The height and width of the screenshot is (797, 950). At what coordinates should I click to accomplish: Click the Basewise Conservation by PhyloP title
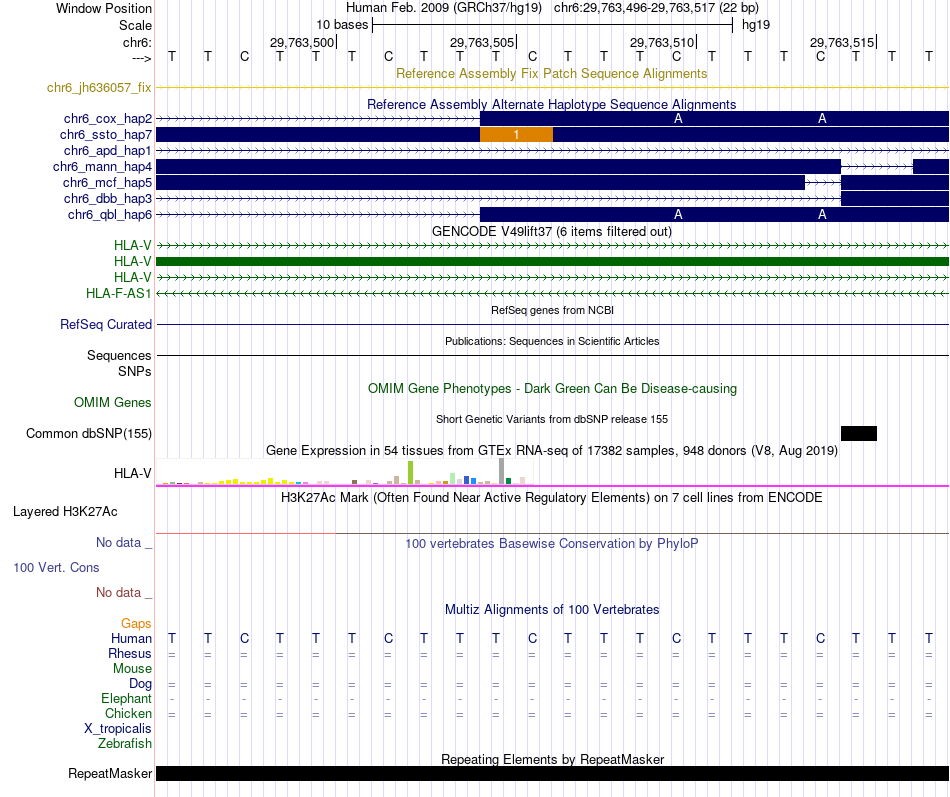[551, 544]
